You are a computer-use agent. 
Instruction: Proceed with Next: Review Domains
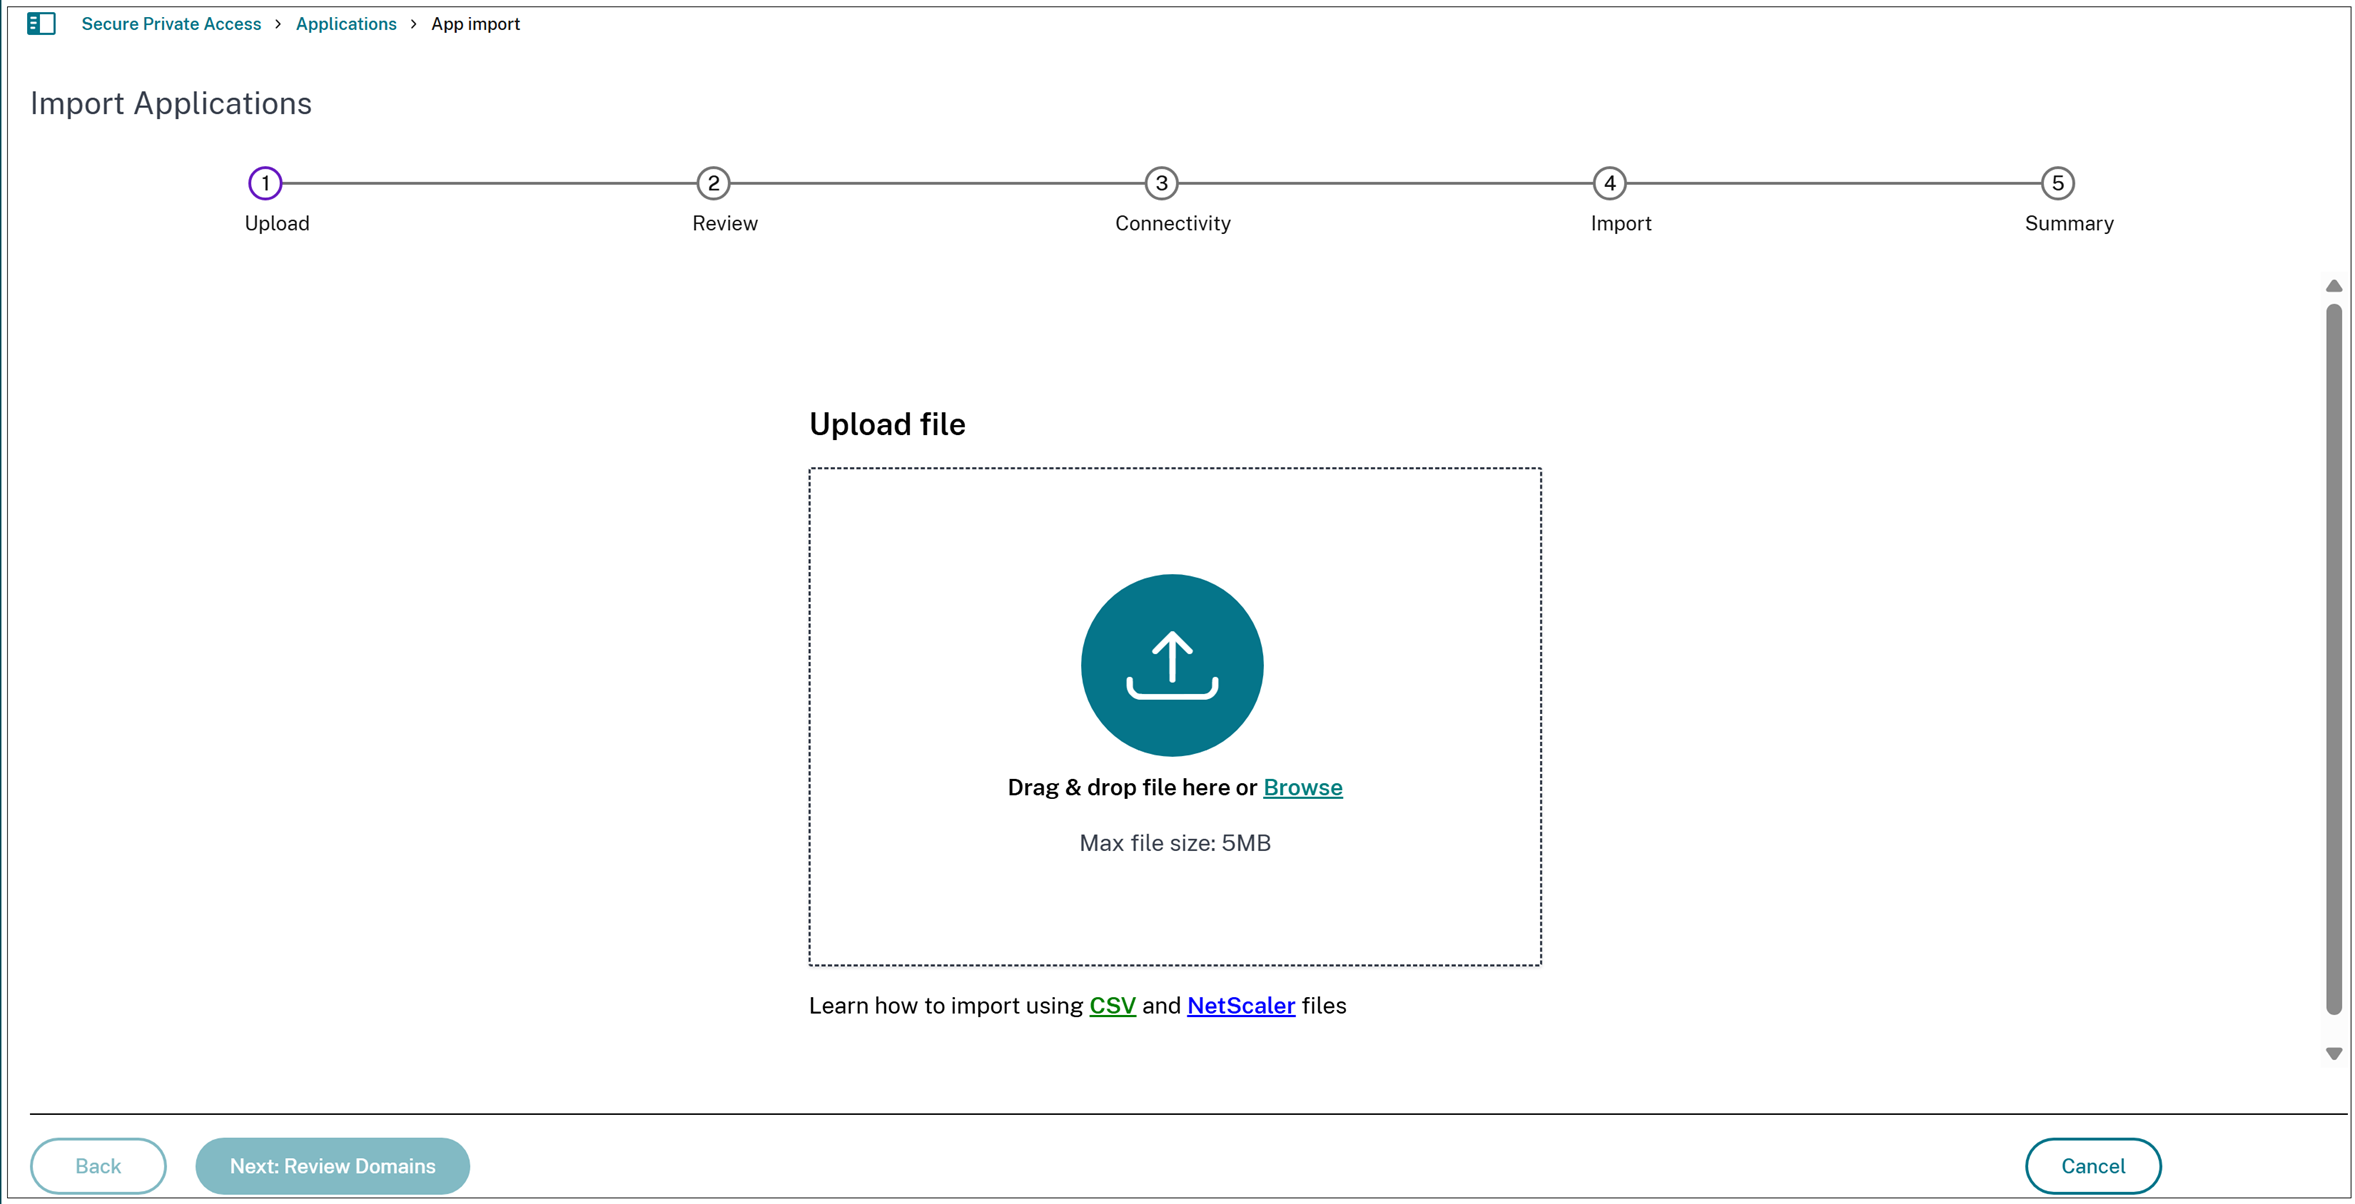332,1165
